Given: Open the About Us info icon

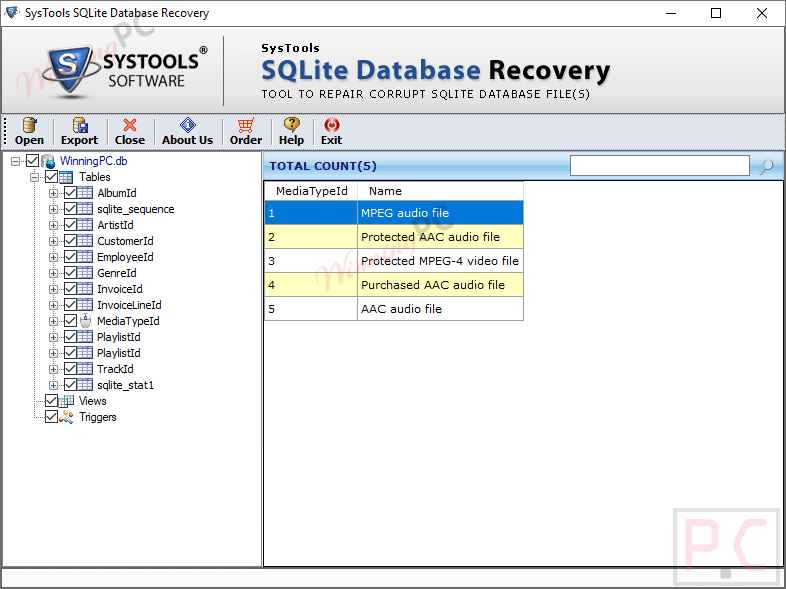Looking at the screenshot, I should tap(187, 126).
